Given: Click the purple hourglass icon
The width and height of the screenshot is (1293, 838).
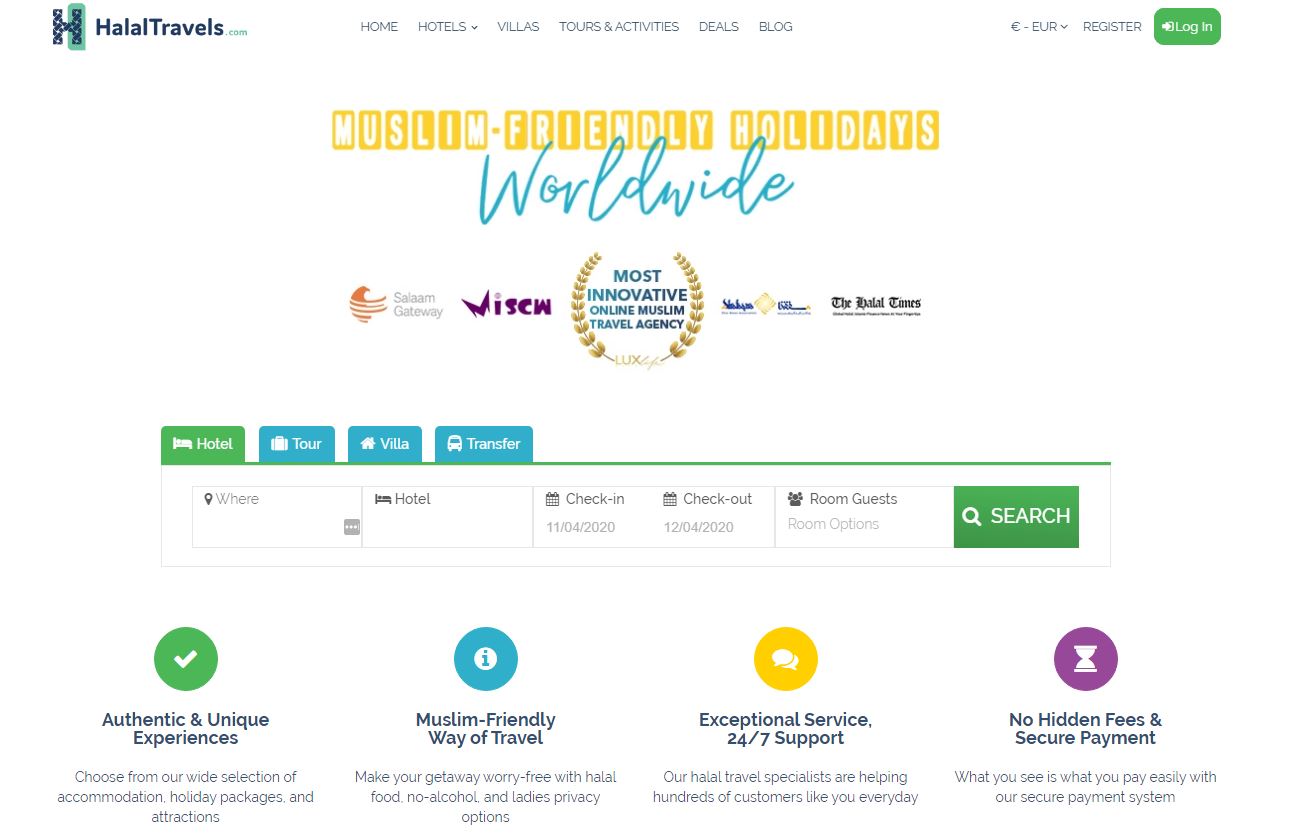Looking at the screenshot, I should [1086, 659].
